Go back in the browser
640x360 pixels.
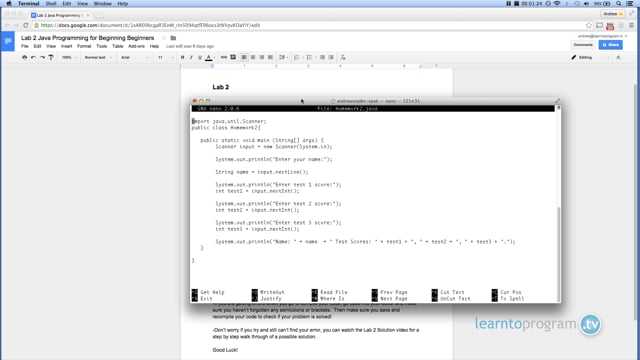coord(7,25)
